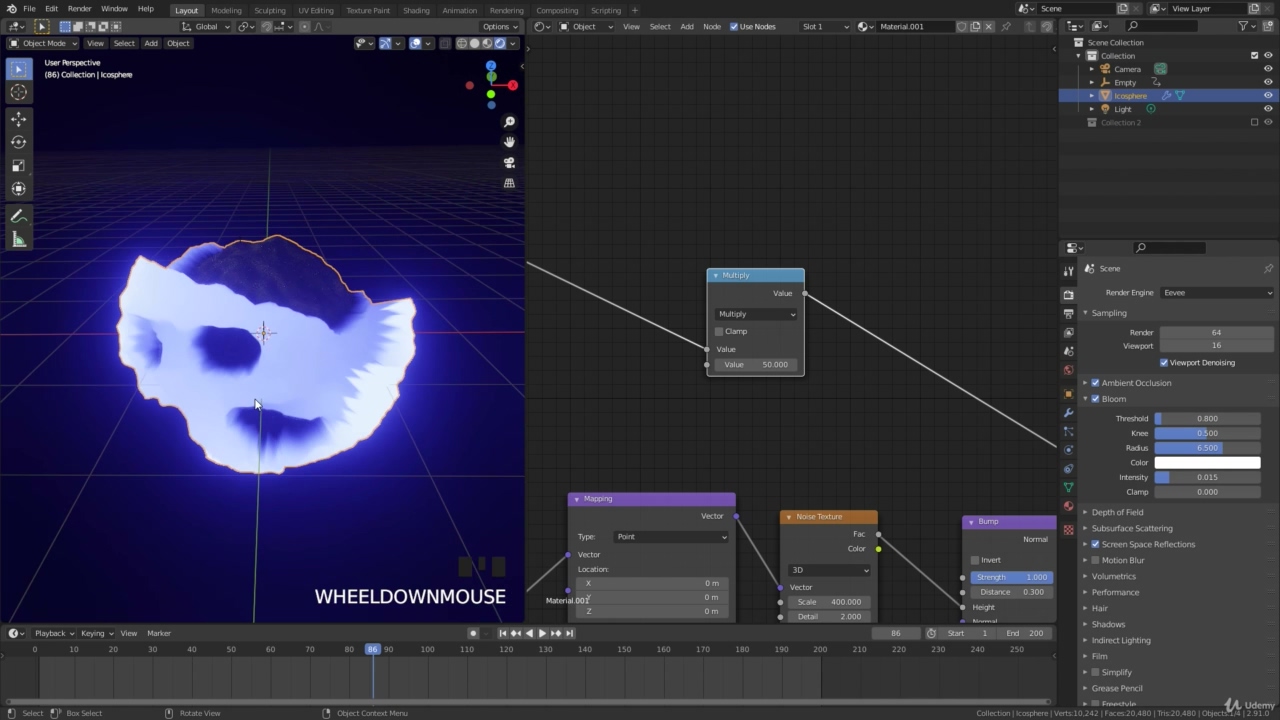Viewport: 1280px width, 720px height.
Task: Enable the Clamp checkbox on Multiply node
Action: click(x=719, y=331)
